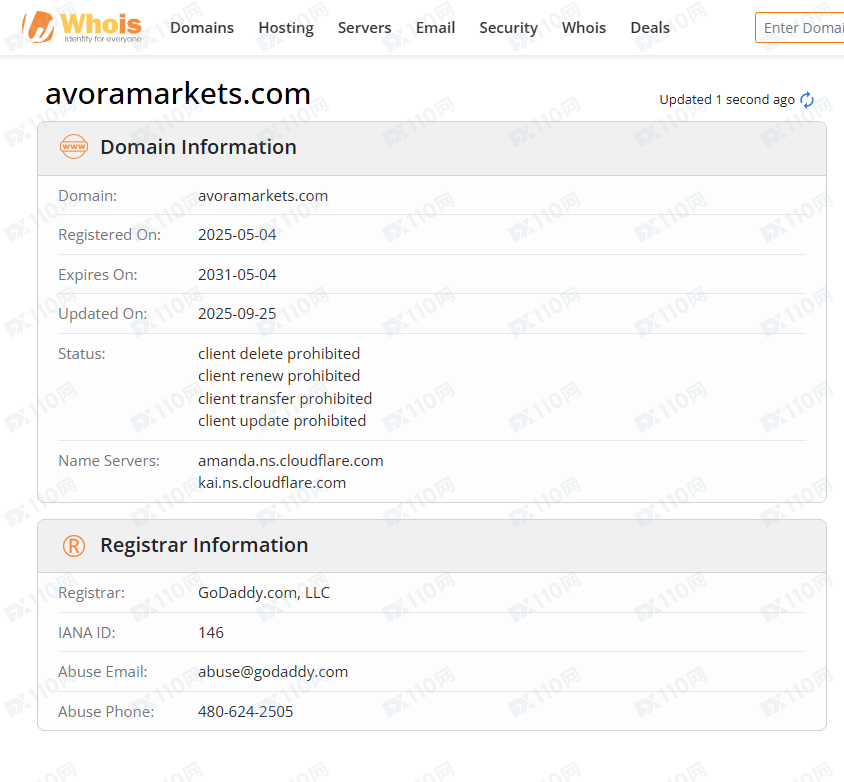
Task: Click the amanda.ns.cloudflare.com name server
Action: [x=291, y=460]
